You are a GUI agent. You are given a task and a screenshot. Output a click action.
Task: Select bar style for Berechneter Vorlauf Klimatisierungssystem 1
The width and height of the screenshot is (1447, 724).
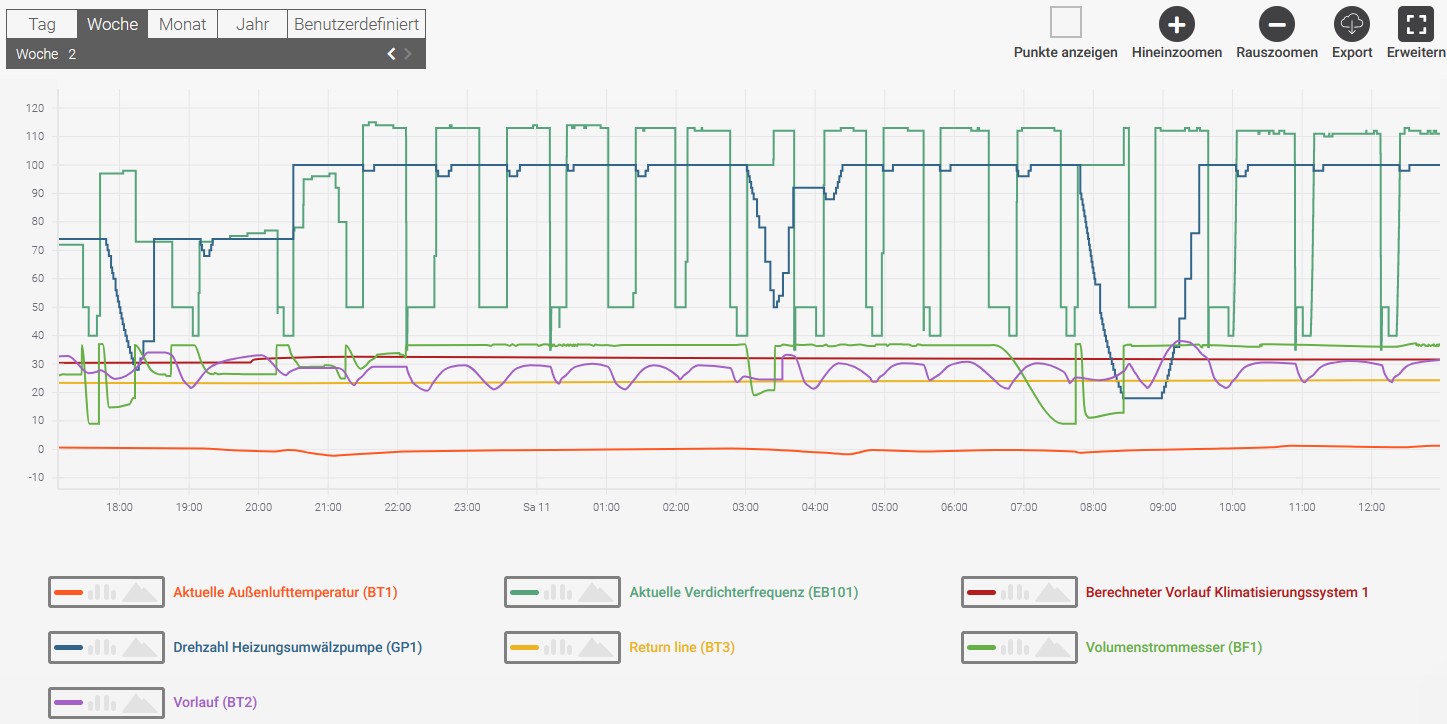point(1015,592)
